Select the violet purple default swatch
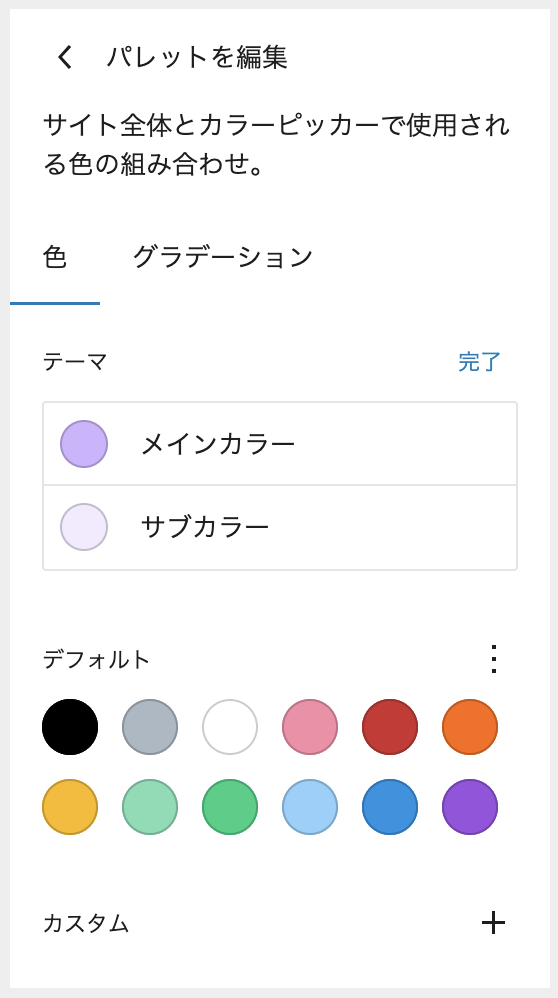This screenshot has height=998, width=558. (x=470, y=807)
